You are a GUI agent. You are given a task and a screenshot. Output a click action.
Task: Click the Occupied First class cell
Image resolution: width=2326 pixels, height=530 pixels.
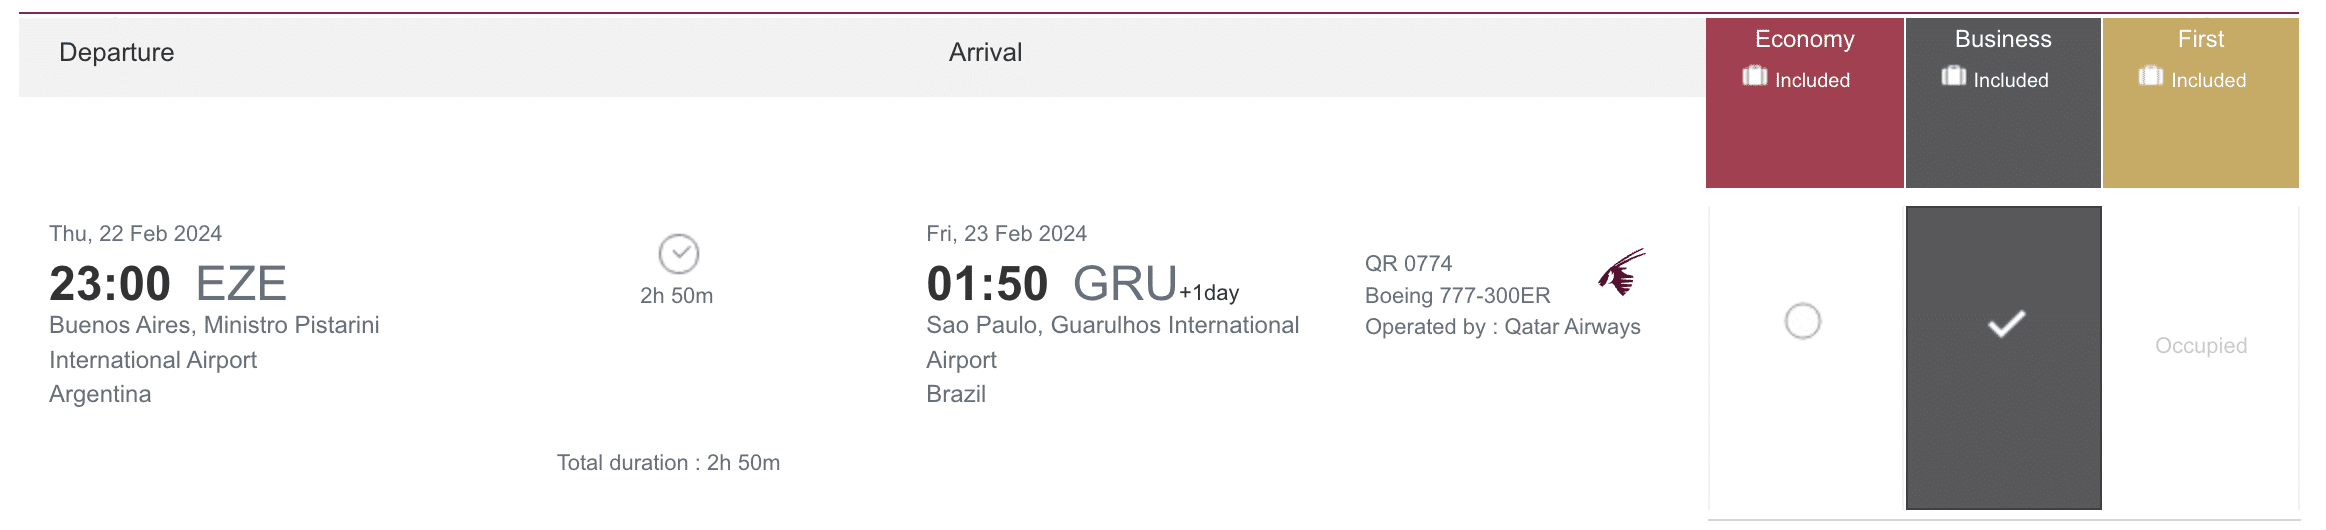2200,346
